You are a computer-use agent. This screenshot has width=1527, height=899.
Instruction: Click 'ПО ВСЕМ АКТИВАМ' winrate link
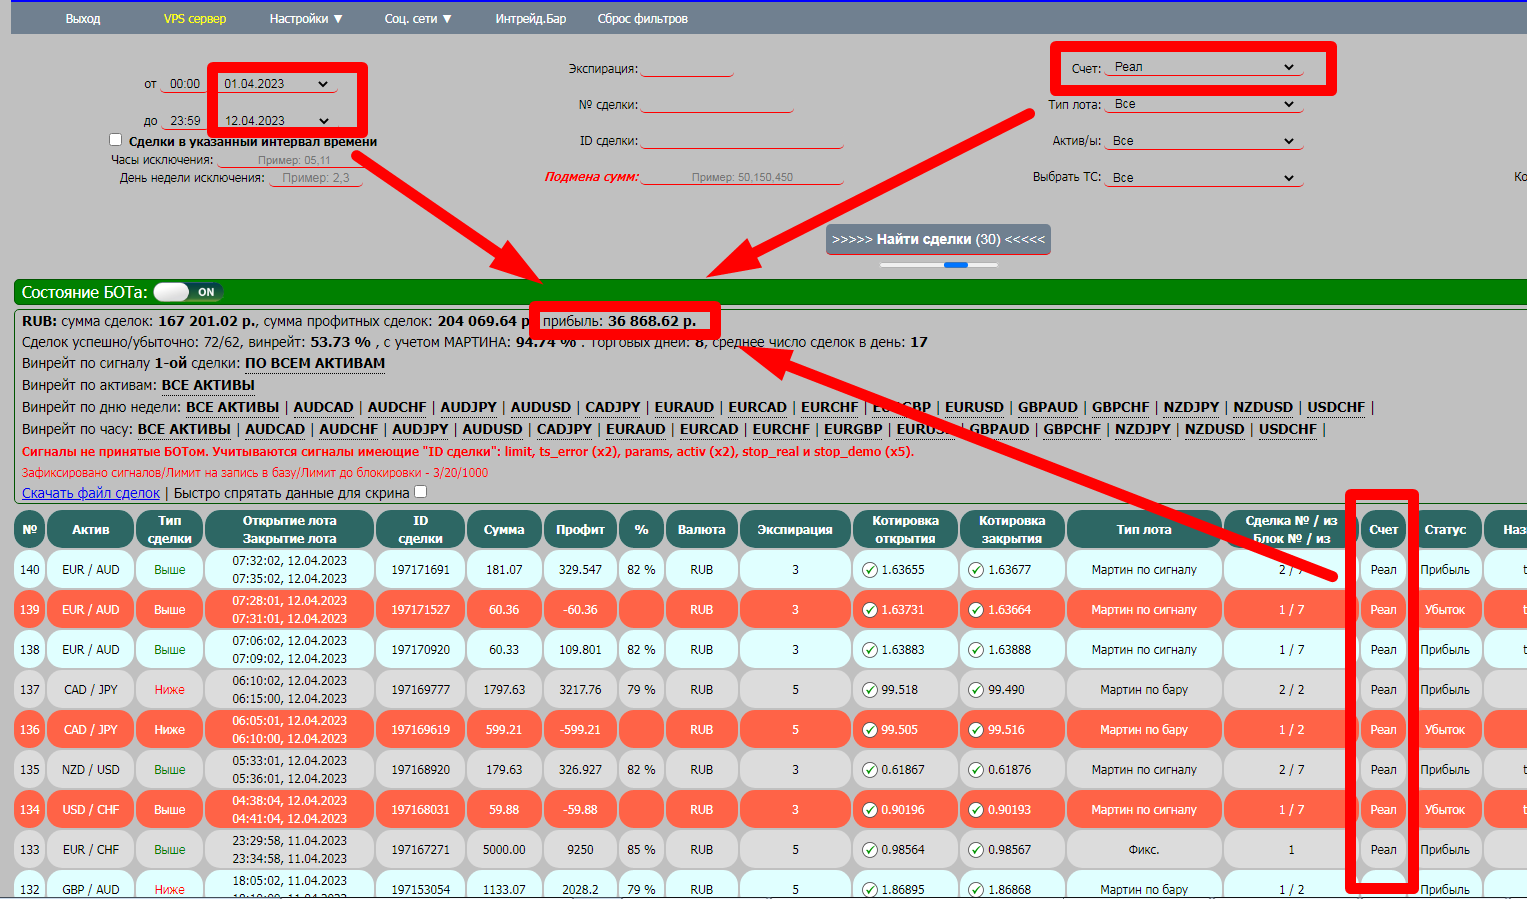[315, 363]
